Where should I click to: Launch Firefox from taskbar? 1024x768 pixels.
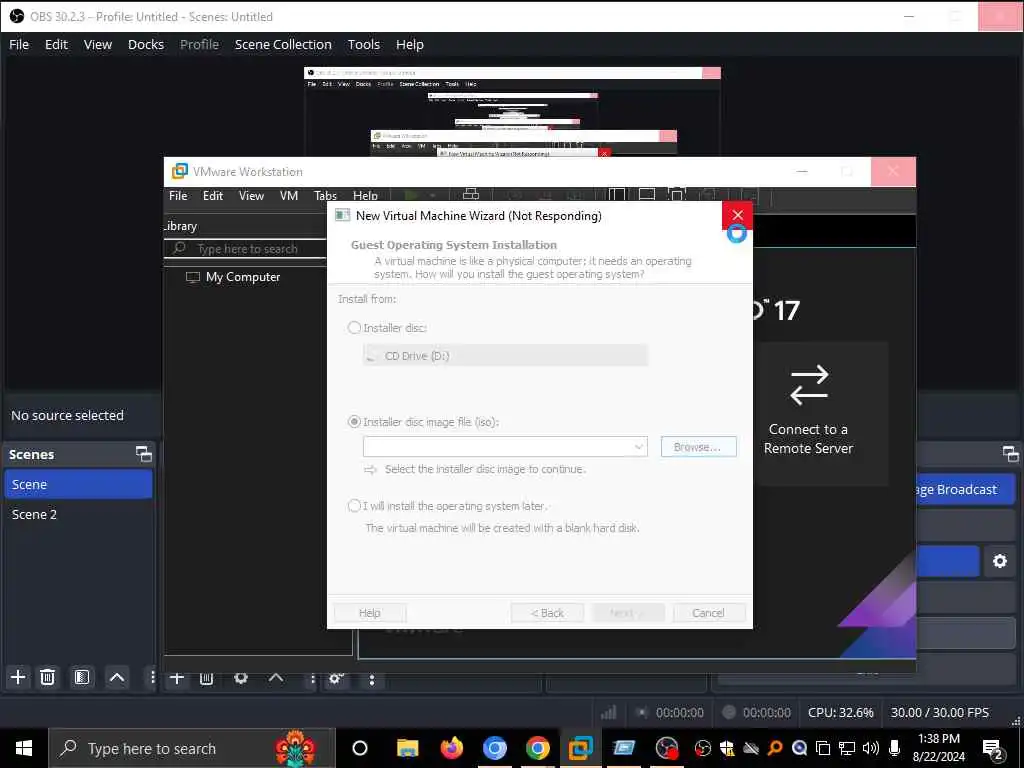point(451,748)
